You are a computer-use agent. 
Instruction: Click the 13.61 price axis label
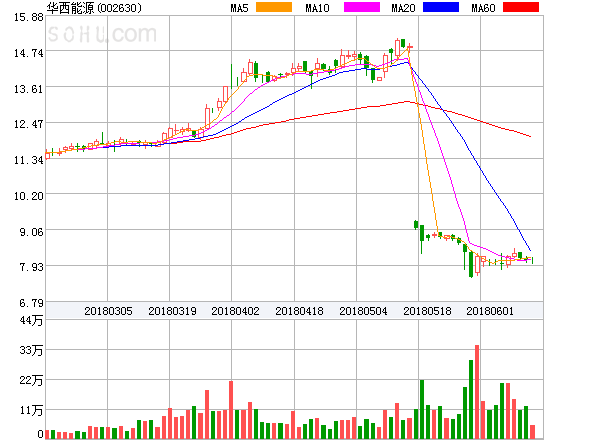(x=29, y=89)
